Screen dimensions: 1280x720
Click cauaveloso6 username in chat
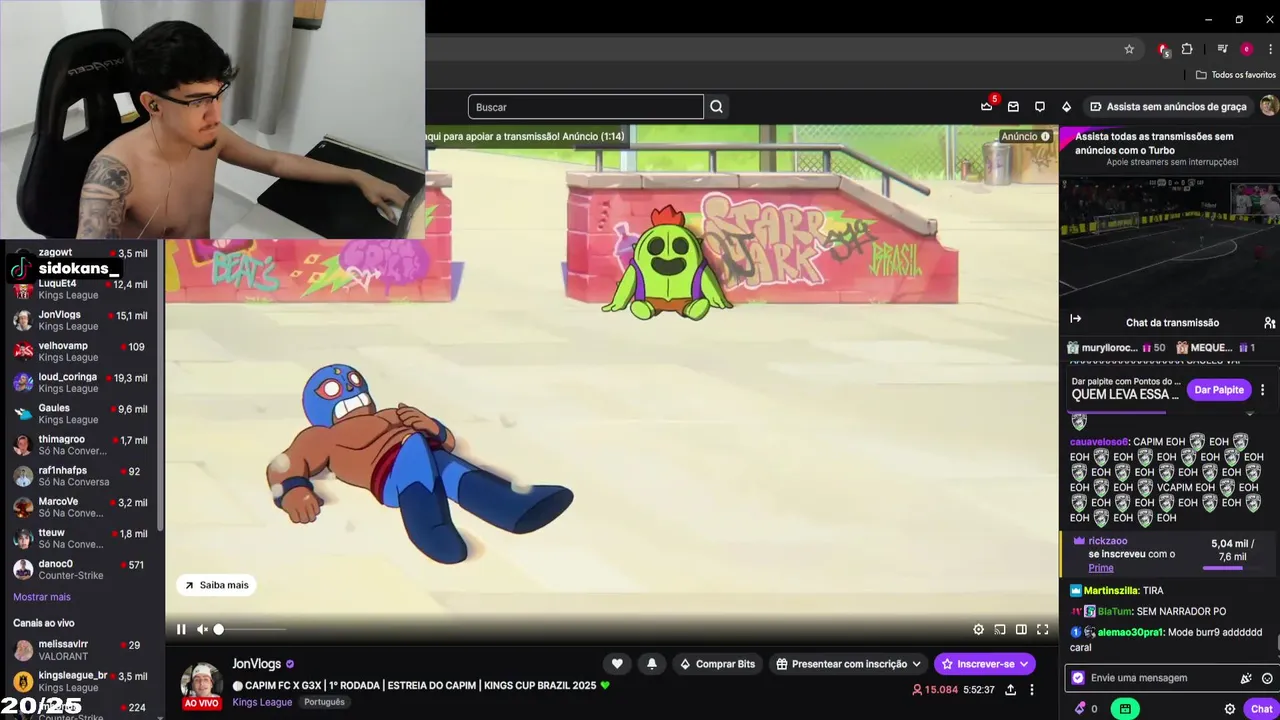[1099, 441]
